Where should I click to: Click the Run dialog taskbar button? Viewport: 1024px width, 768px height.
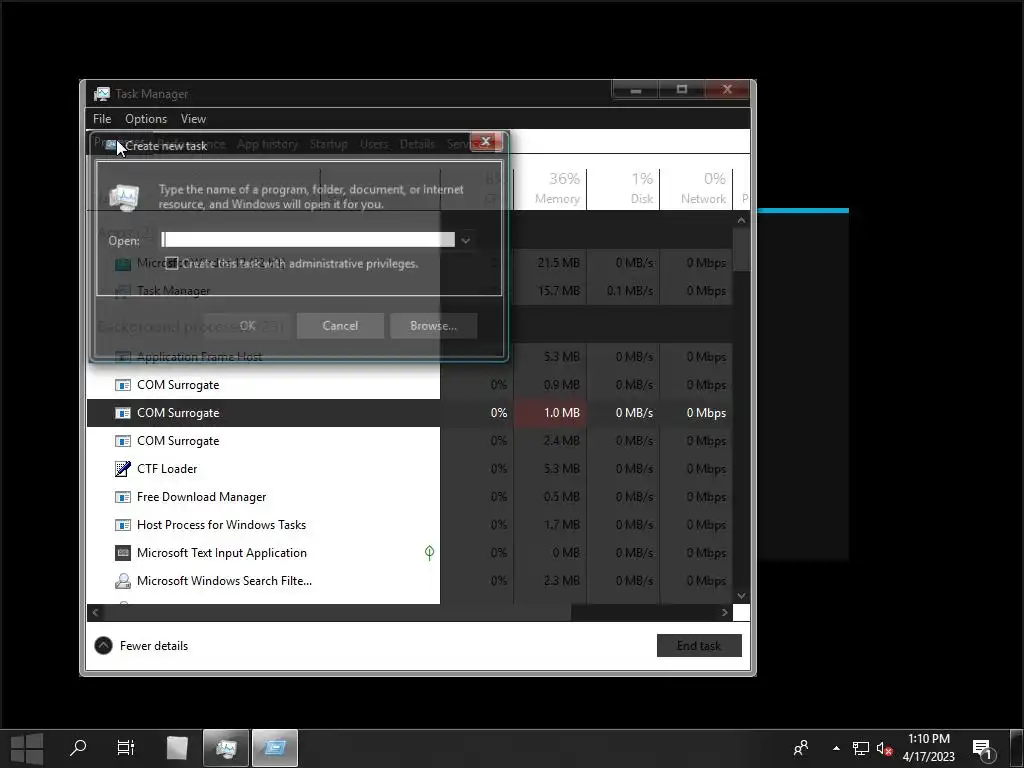(275, 748)
